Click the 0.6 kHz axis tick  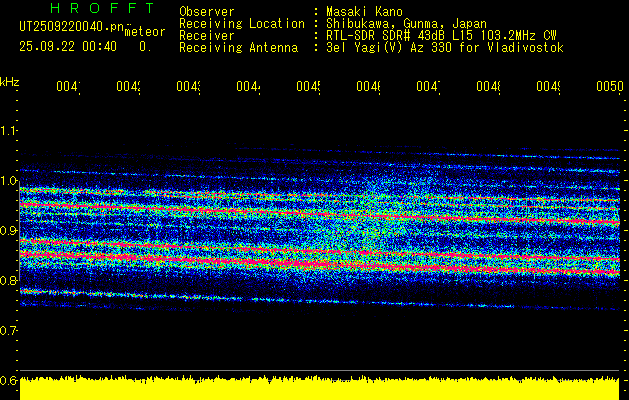click(9, 380)
